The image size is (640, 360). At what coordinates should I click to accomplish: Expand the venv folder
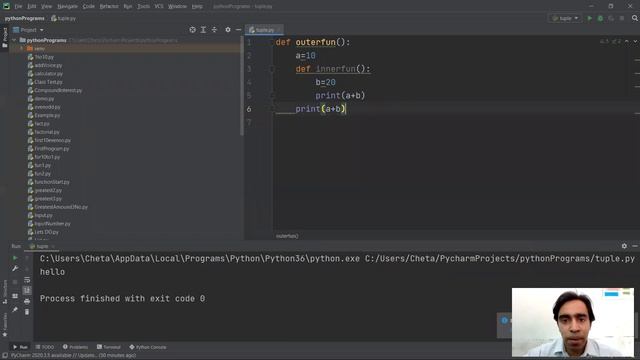pyautogui.click(x=22, y=49)
